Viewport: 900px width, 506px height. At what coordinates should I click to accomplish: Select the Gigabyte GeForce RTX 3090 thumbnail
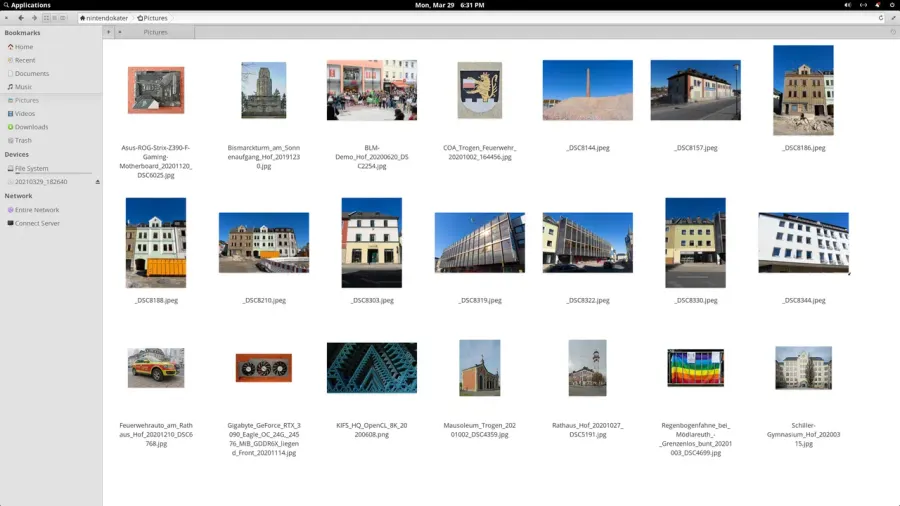pyautogui.click(x=263, y=368)
